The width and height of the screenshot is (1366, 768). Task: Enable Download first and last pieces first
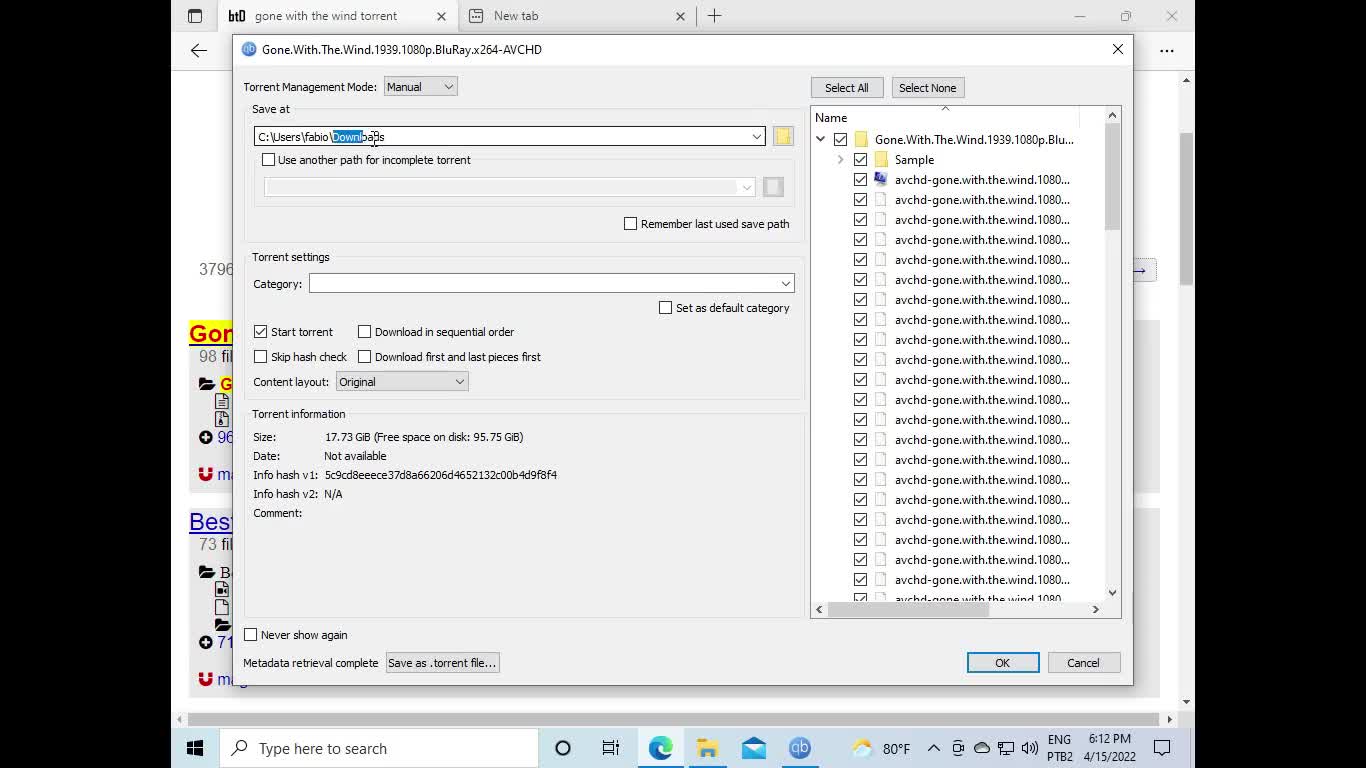tap(364, 357)
